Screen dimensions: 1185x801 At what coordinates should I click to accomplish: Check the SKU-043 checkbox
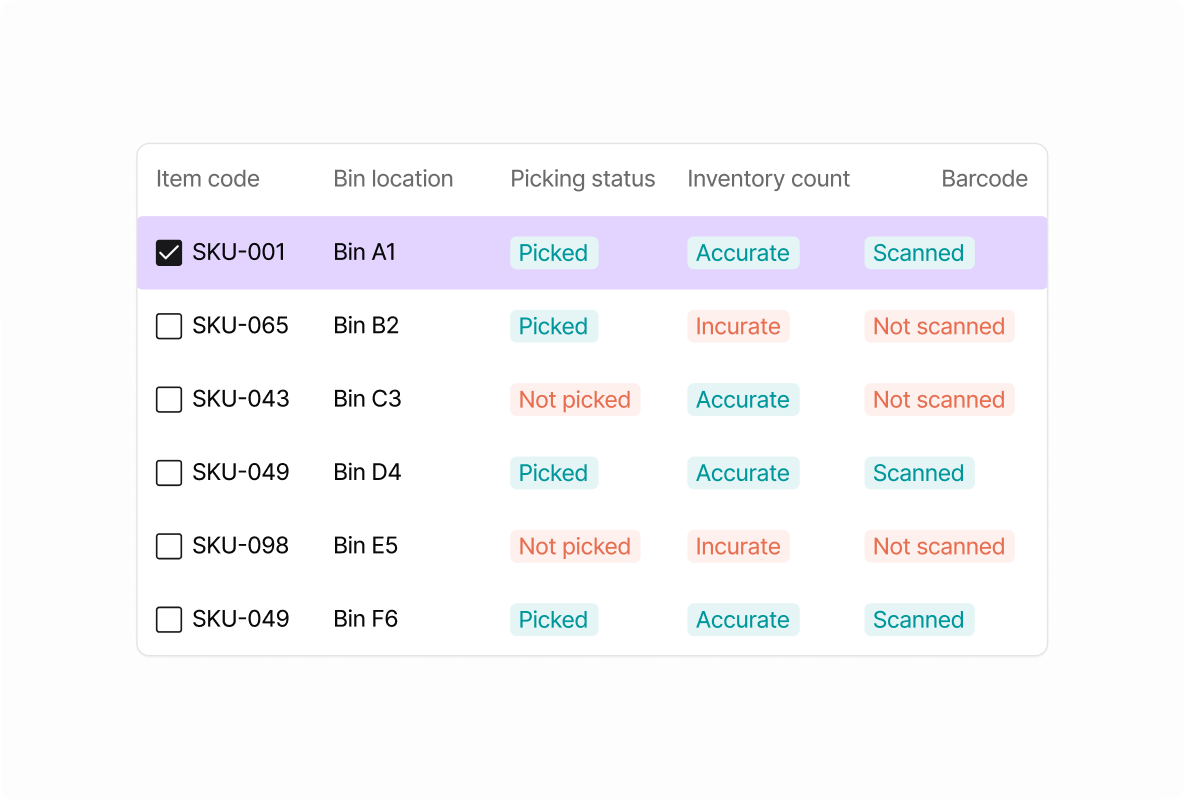click(x=168, y=399)
